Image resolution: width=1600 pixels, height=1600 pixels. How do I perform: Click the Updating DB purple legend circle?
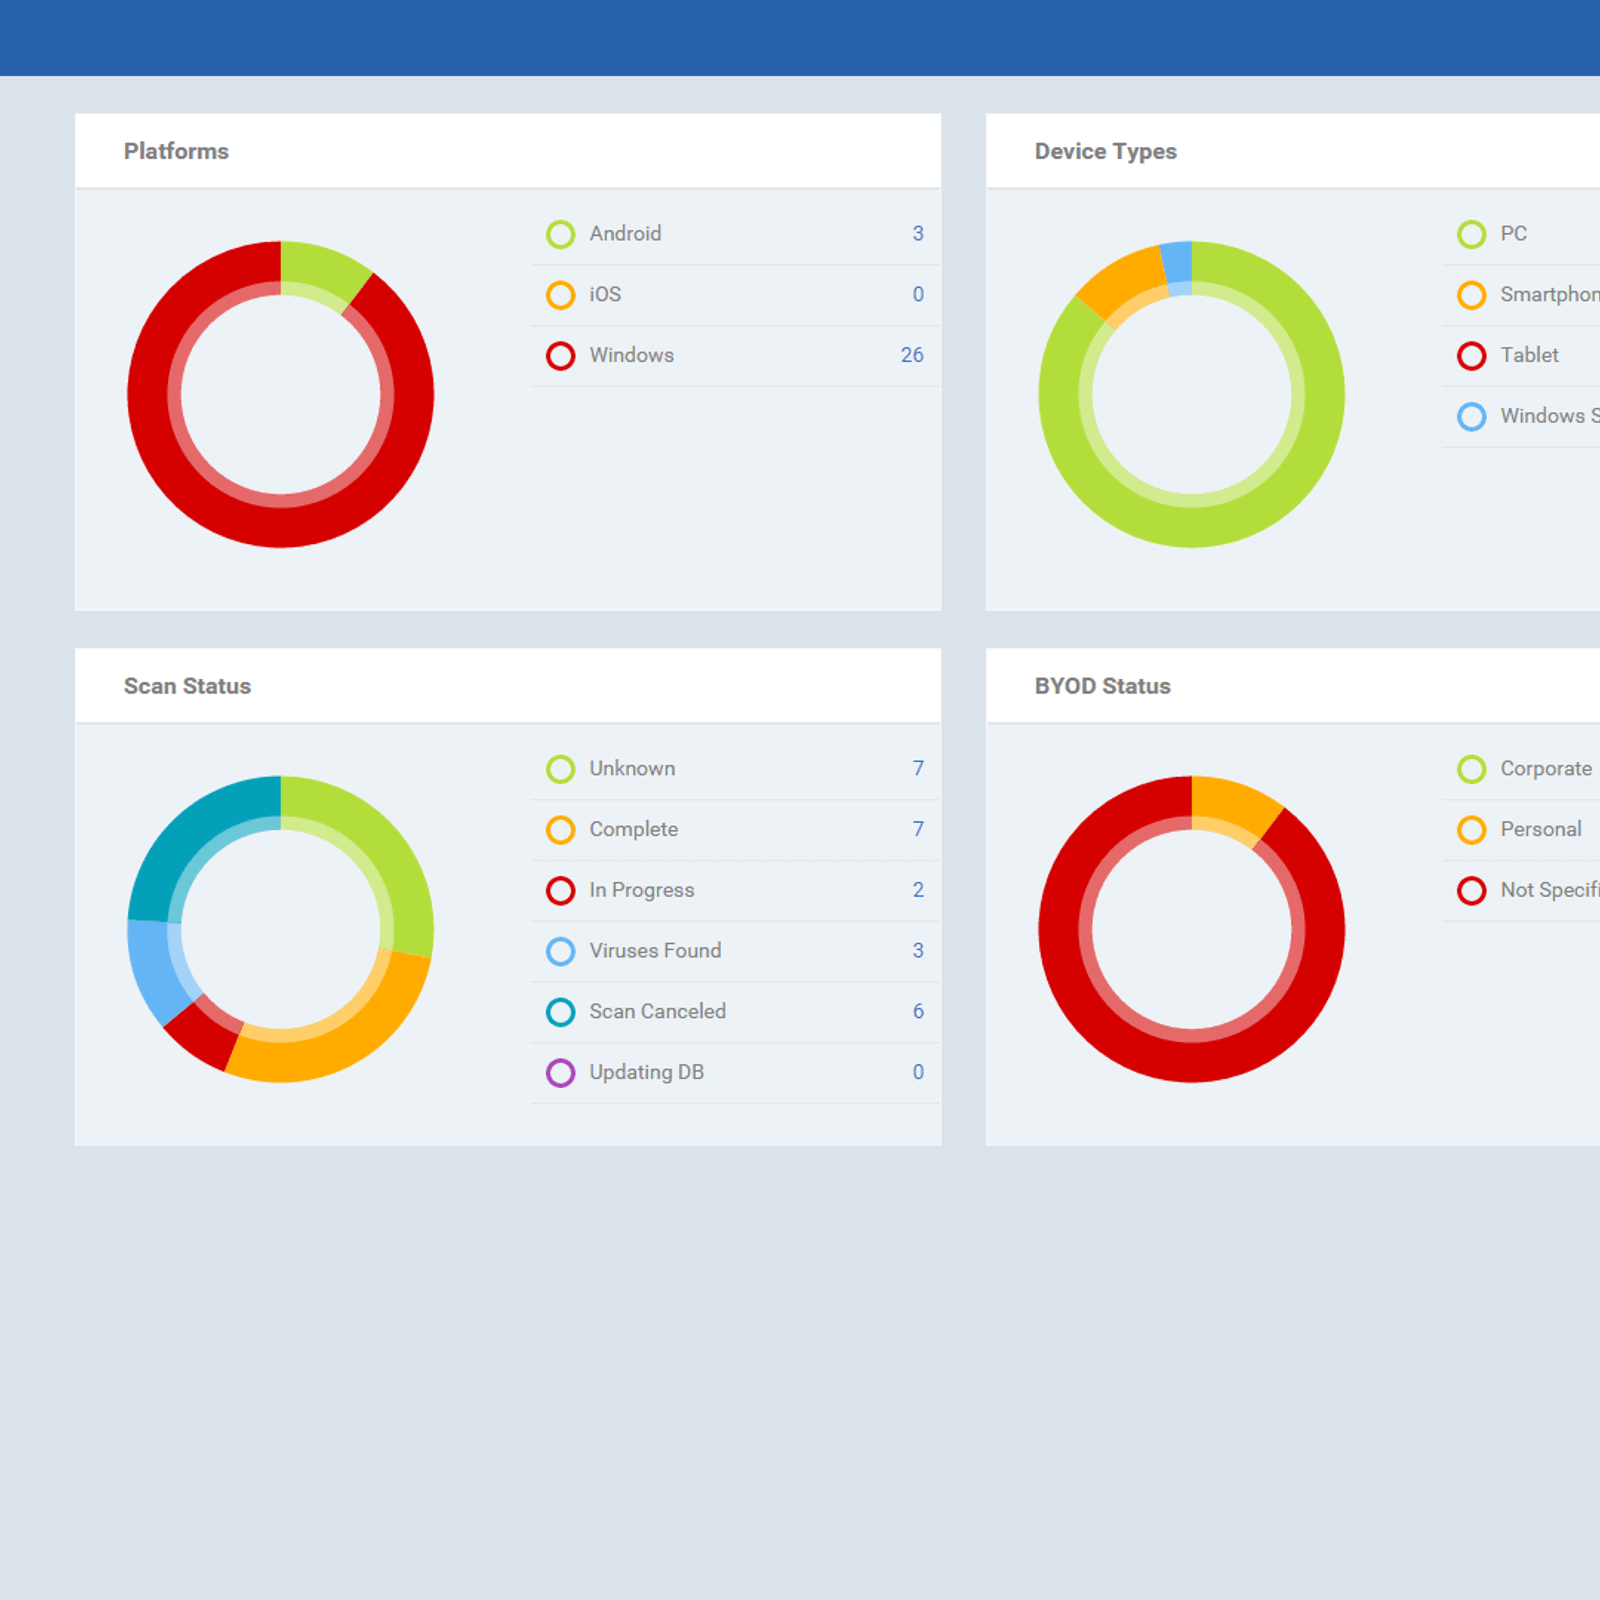(560, 1073)
